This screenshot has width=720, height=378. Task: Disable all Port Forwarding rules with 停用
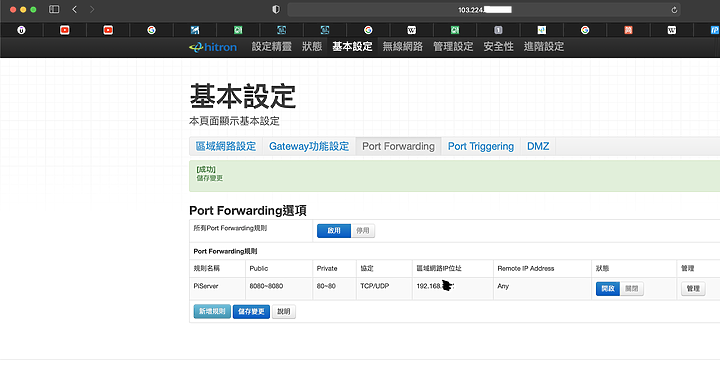[x=363, y=231]
